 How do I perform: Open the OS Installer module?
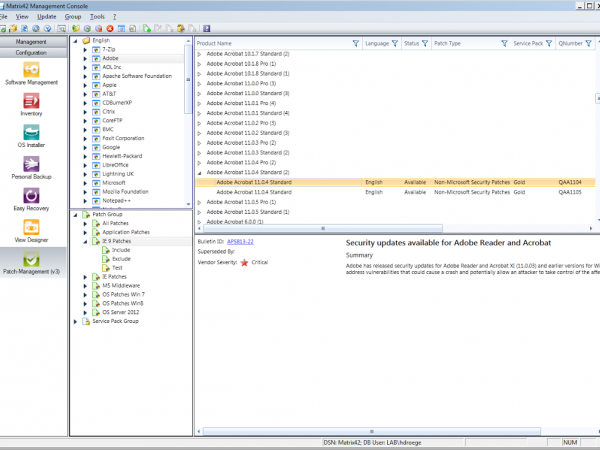(x=31, y=136)
